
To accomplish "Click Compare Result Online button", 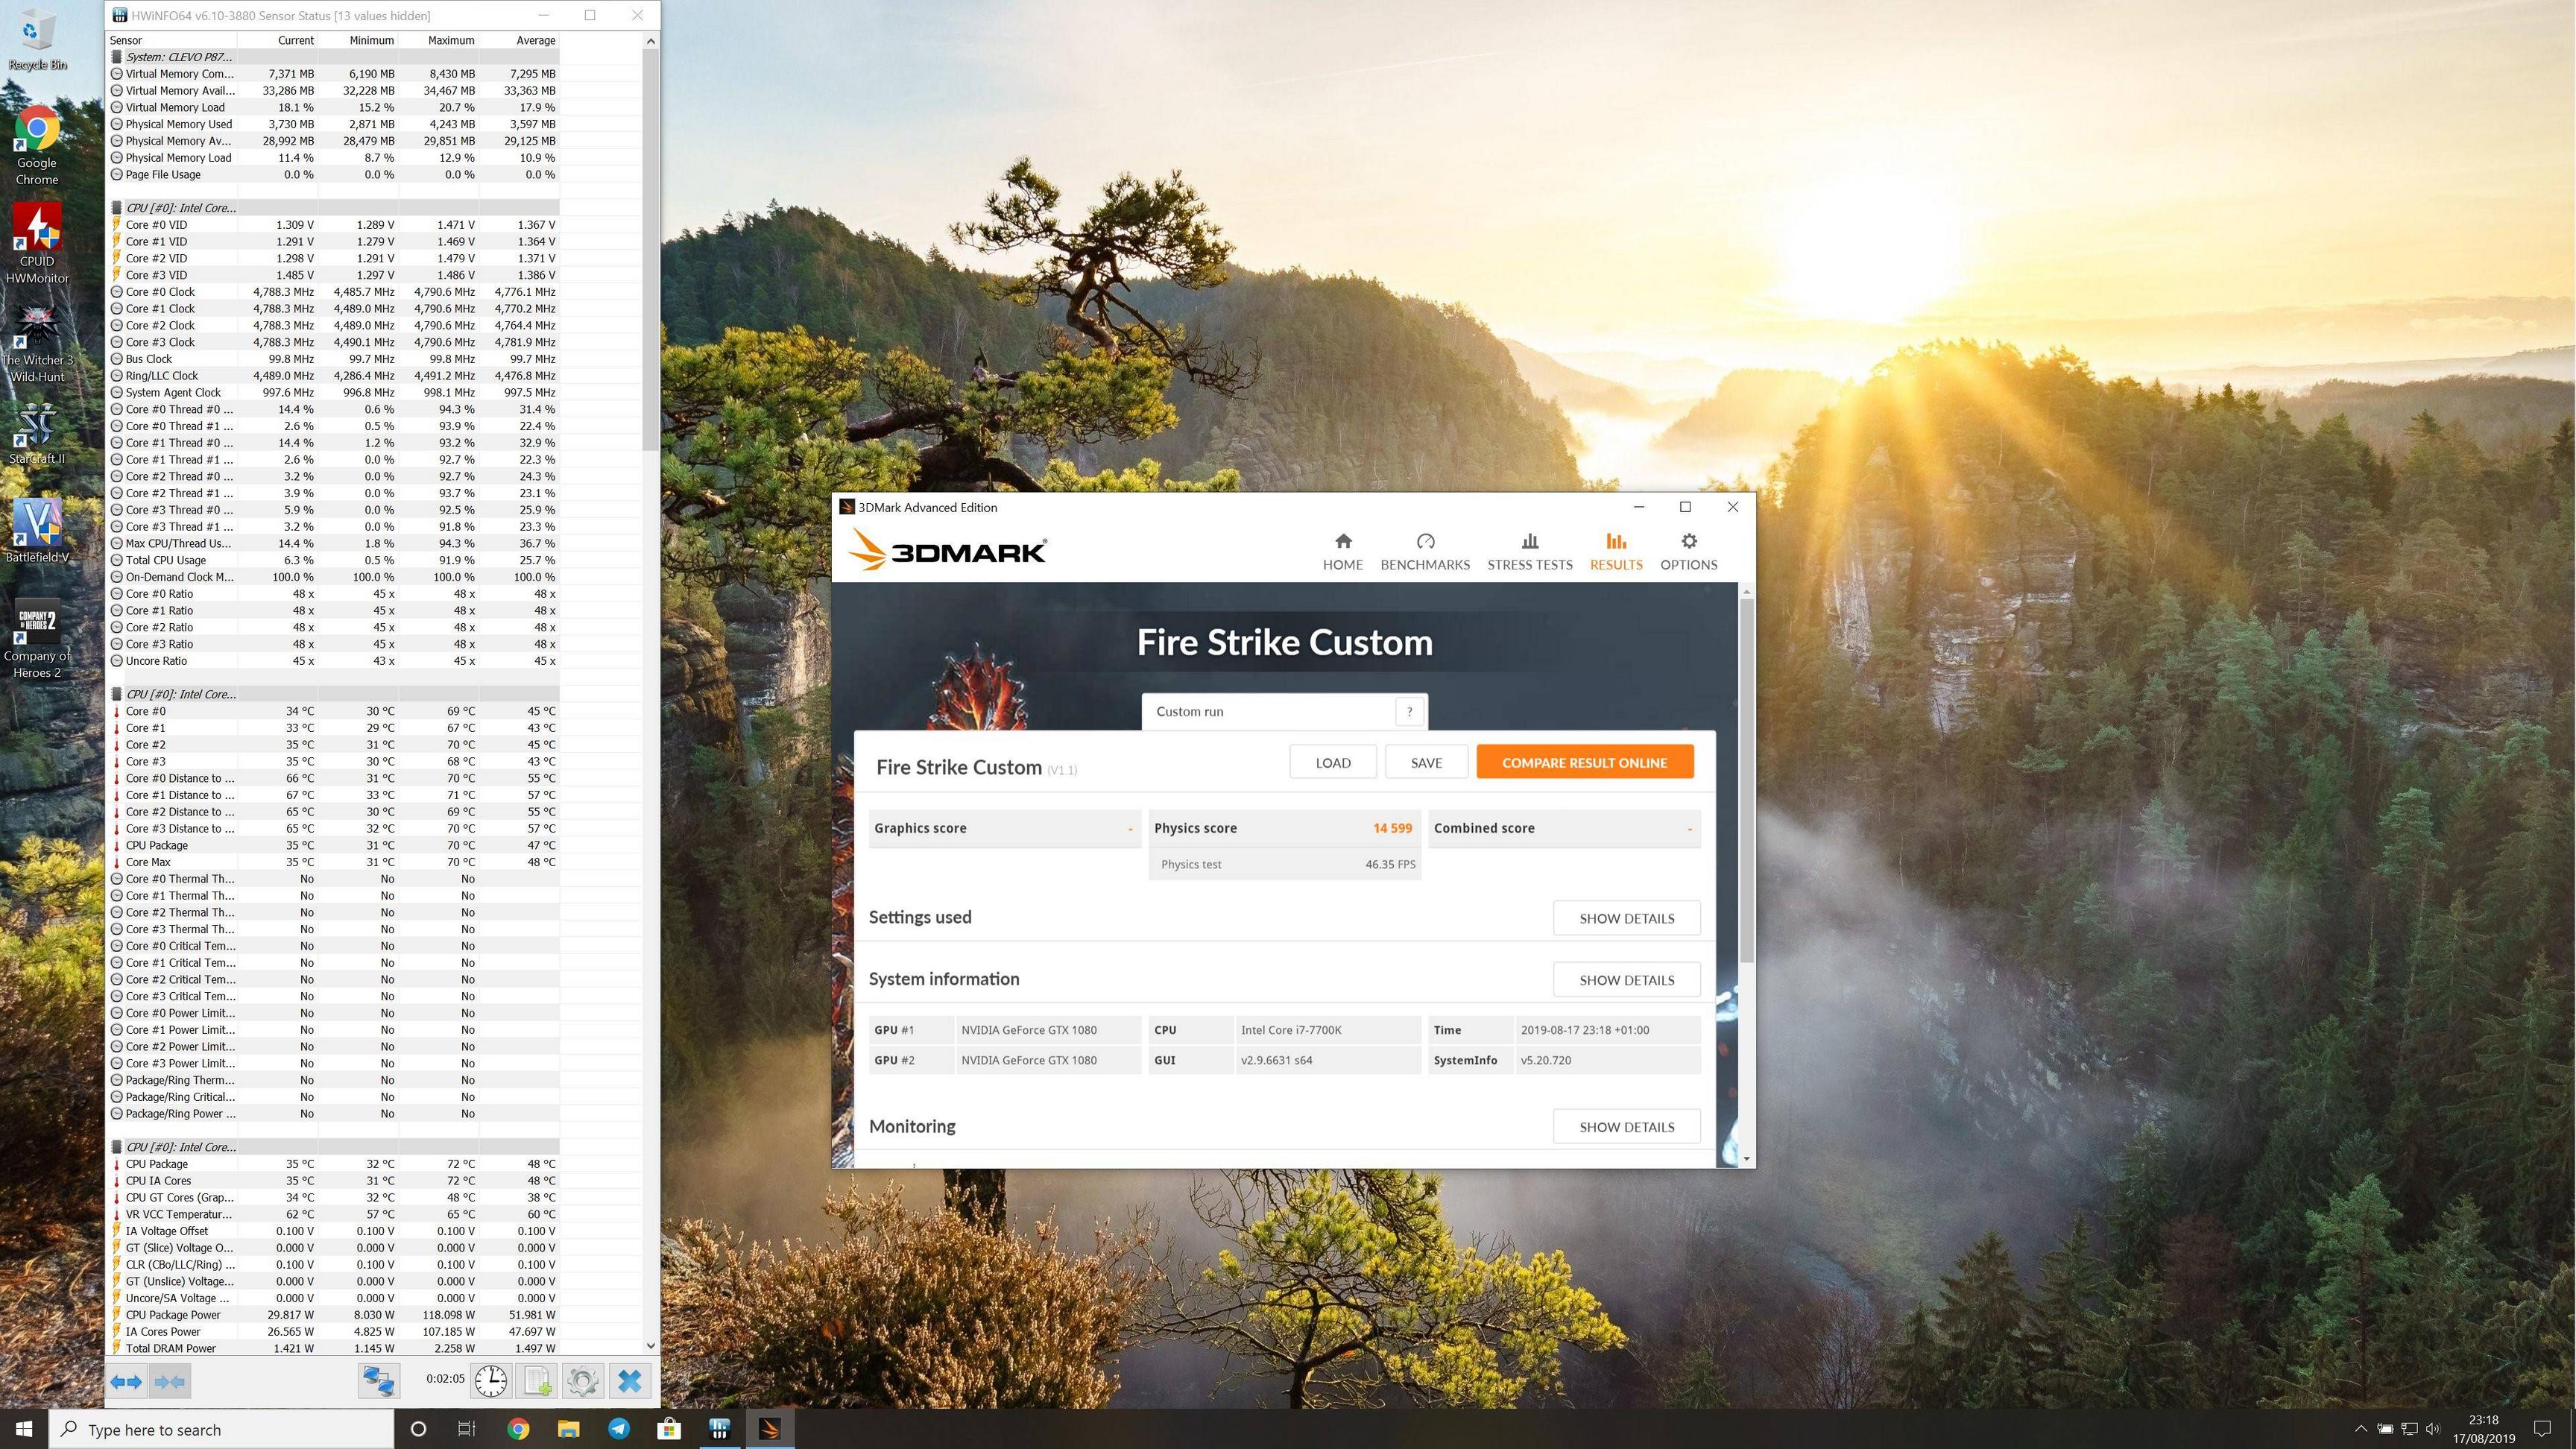I will coord(1584,762).
